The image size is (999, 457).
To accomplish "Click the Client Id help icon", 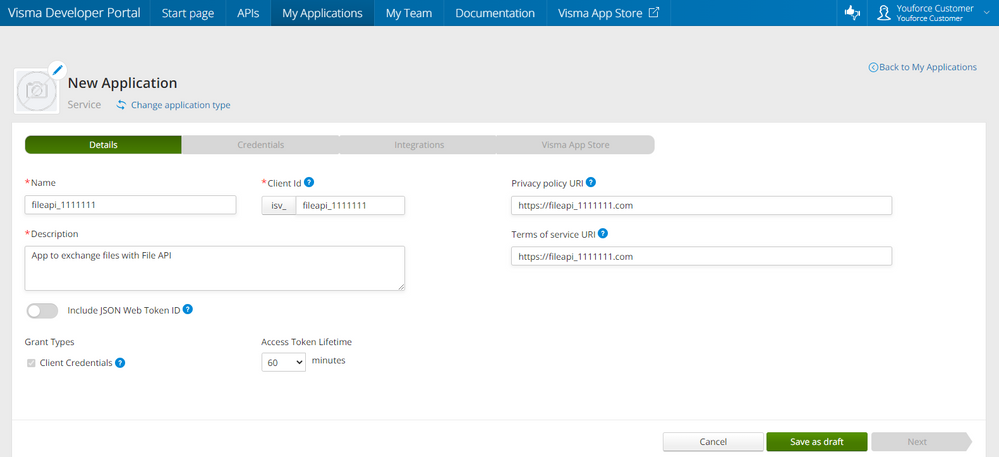I will point(309,183).
